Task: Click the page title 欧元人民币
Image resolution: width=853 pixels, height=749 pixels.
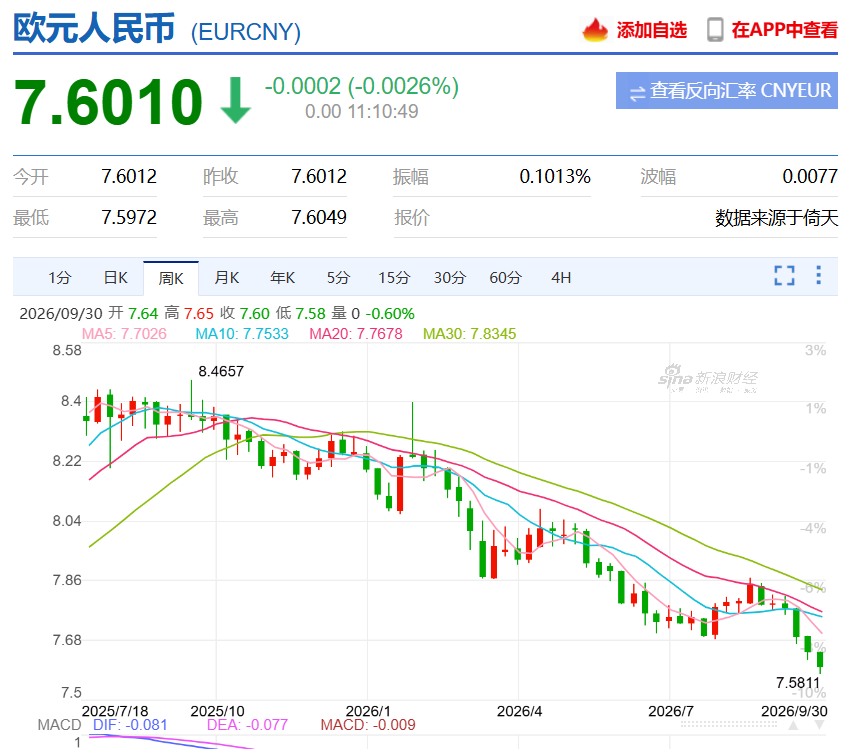Action: [94, 28]
